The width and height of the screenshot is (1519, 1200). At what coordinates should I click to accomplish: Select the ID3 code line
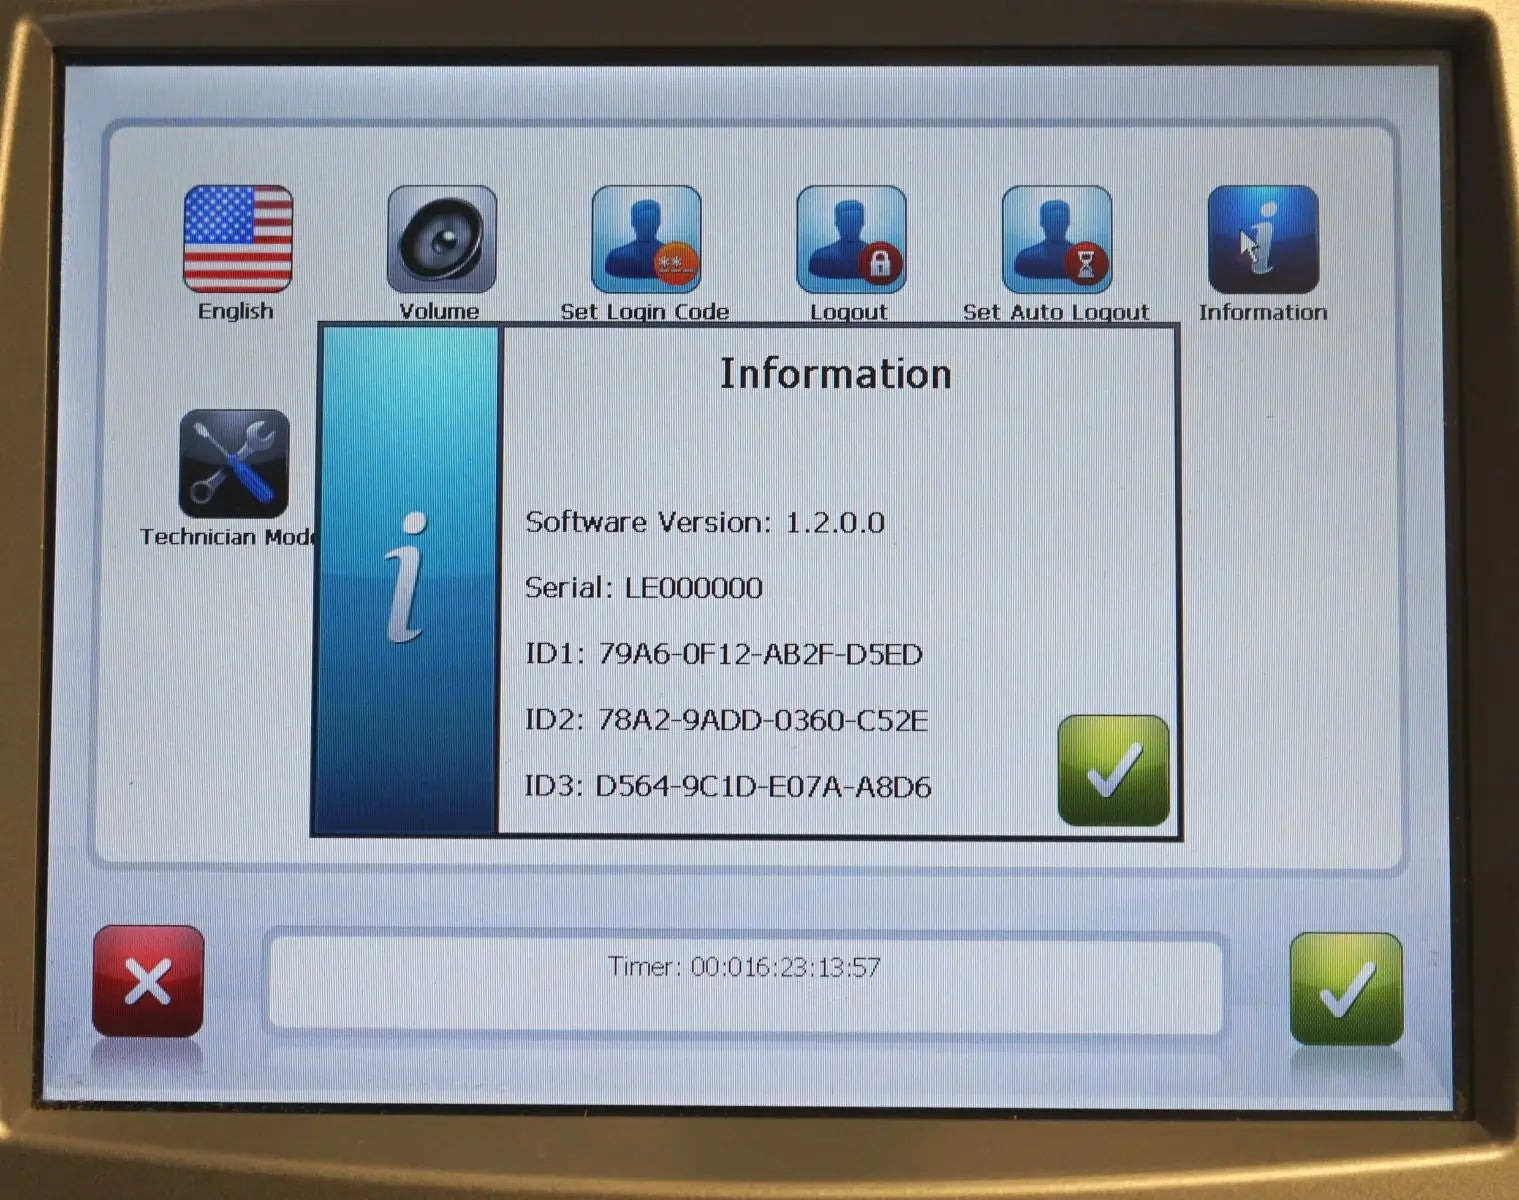click(727, 787)
